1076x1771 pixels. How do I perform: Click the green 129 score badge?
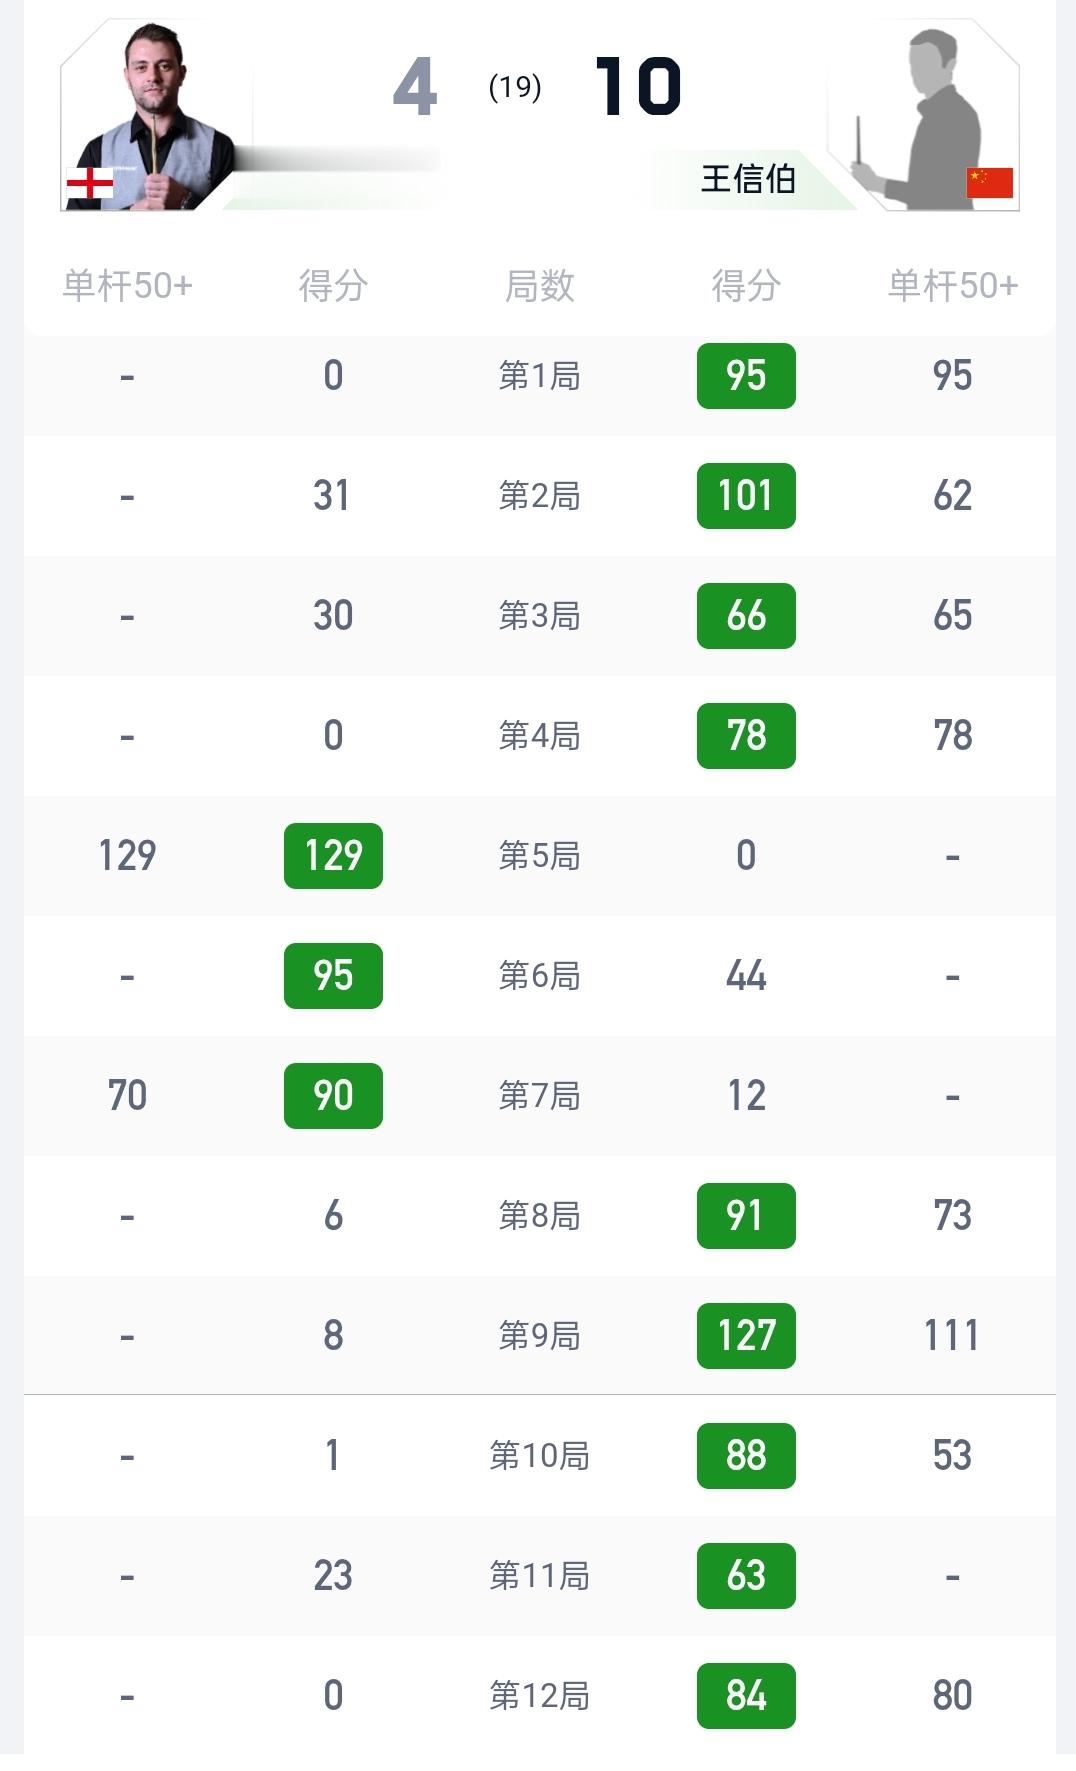[333, 856]
